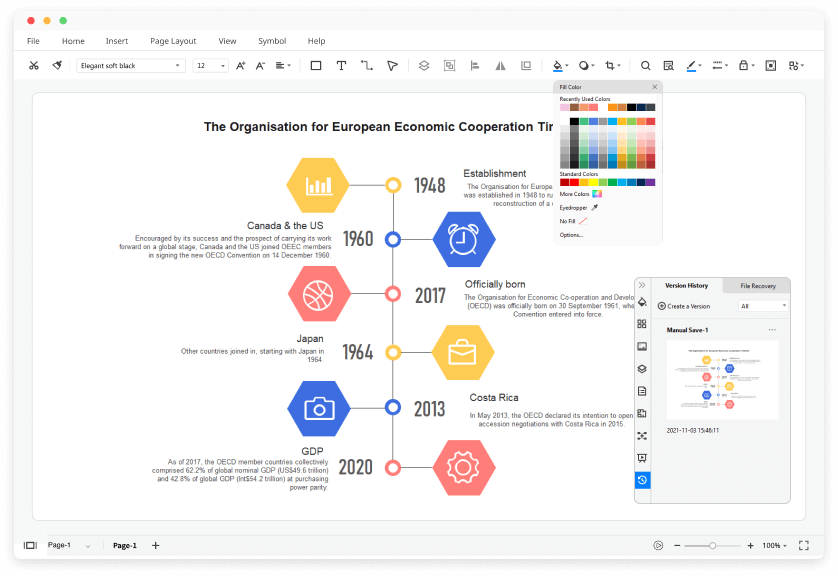This screenshot has height=576, width=838.
Task: Click the Search magnifier toolbar icon
Action: [646, 65]
